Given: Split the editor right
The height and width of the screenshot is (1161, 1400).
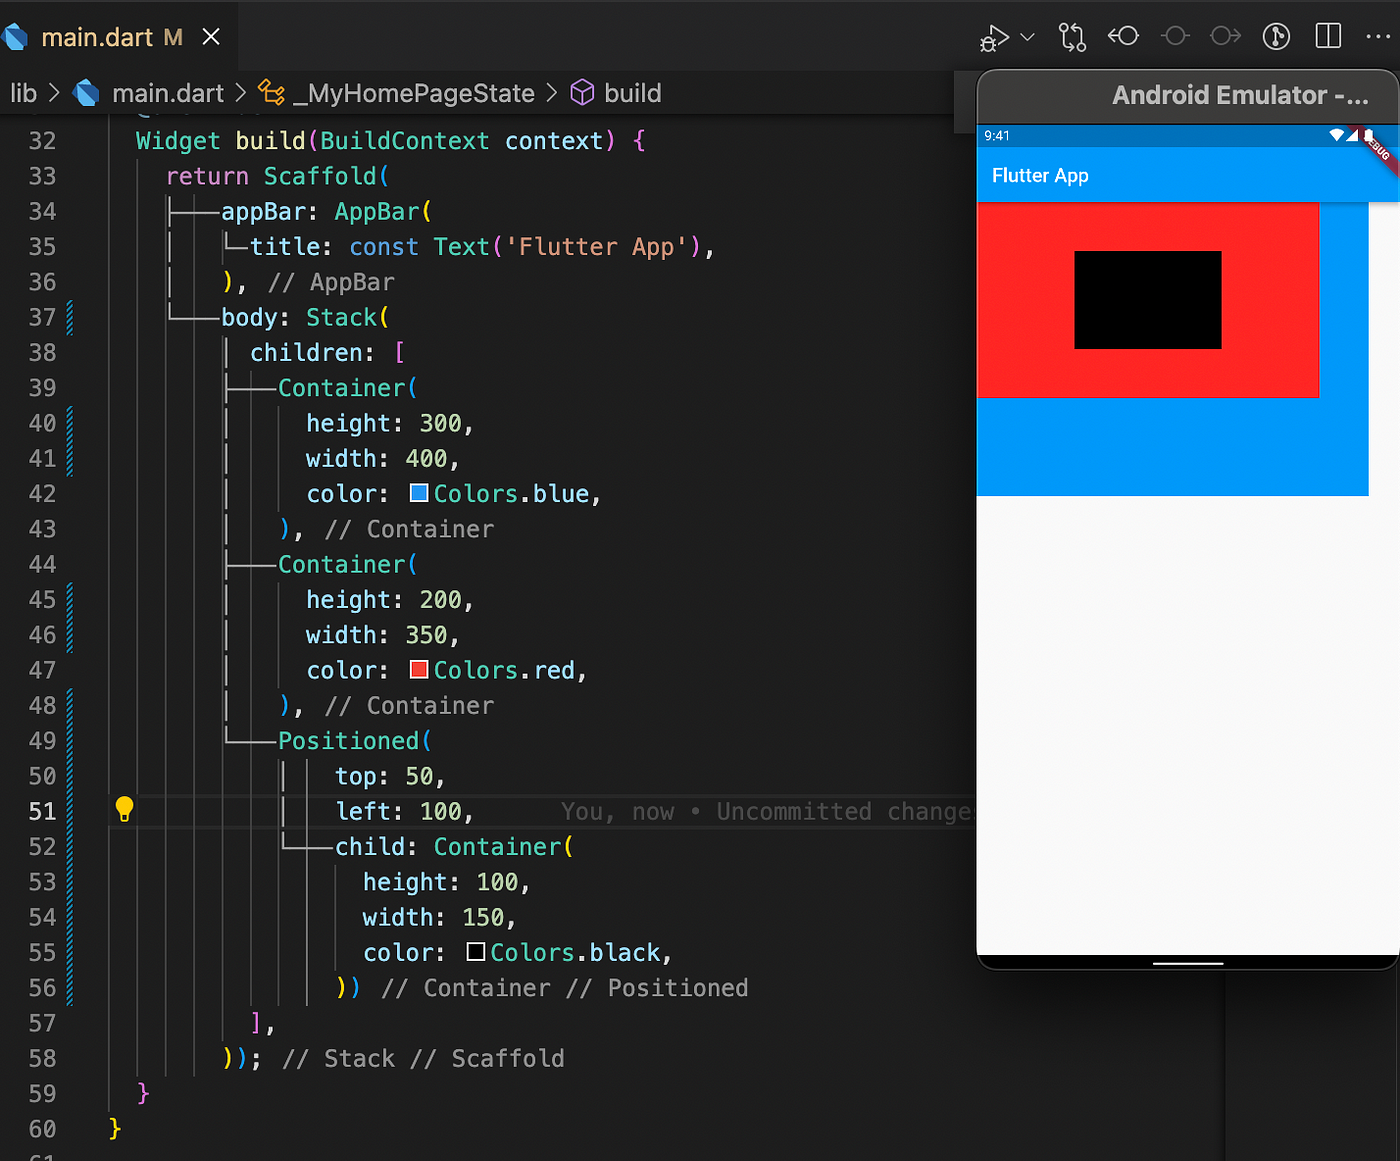Looking at the screenshot, I should click(1328, 36).
